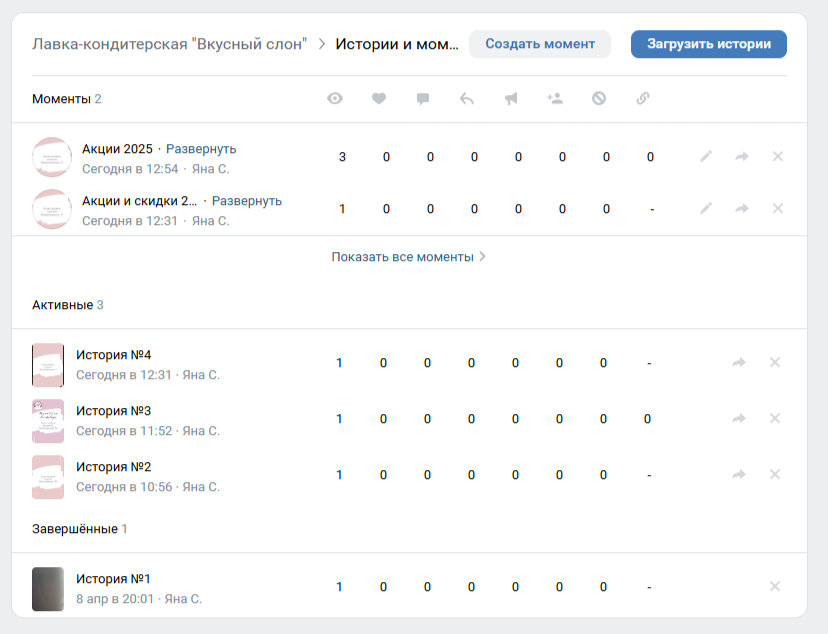The image size is (828, 634).
Task: Click the Моменты section heading
Action: (x=61, y=99)
